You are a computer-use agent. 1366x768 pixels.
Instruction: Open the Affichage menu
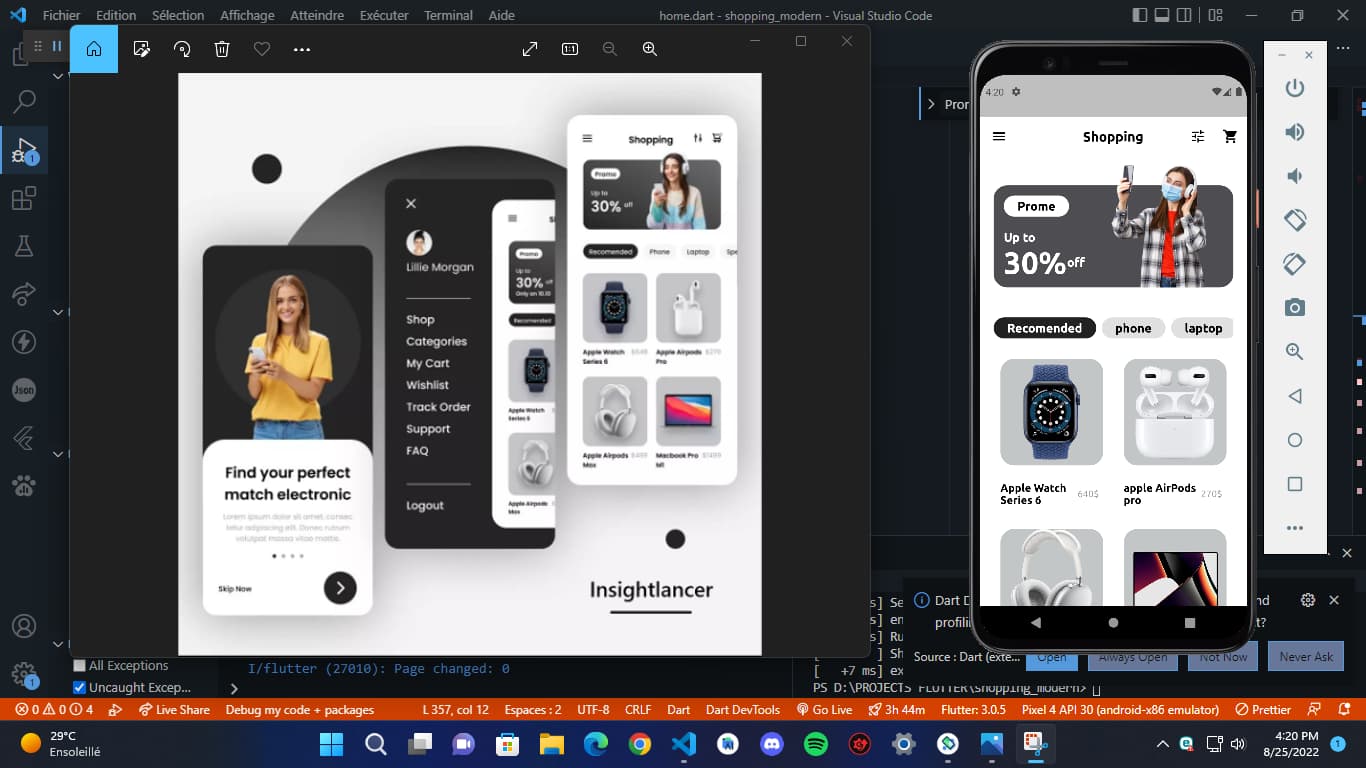click(x=247, y=15)
